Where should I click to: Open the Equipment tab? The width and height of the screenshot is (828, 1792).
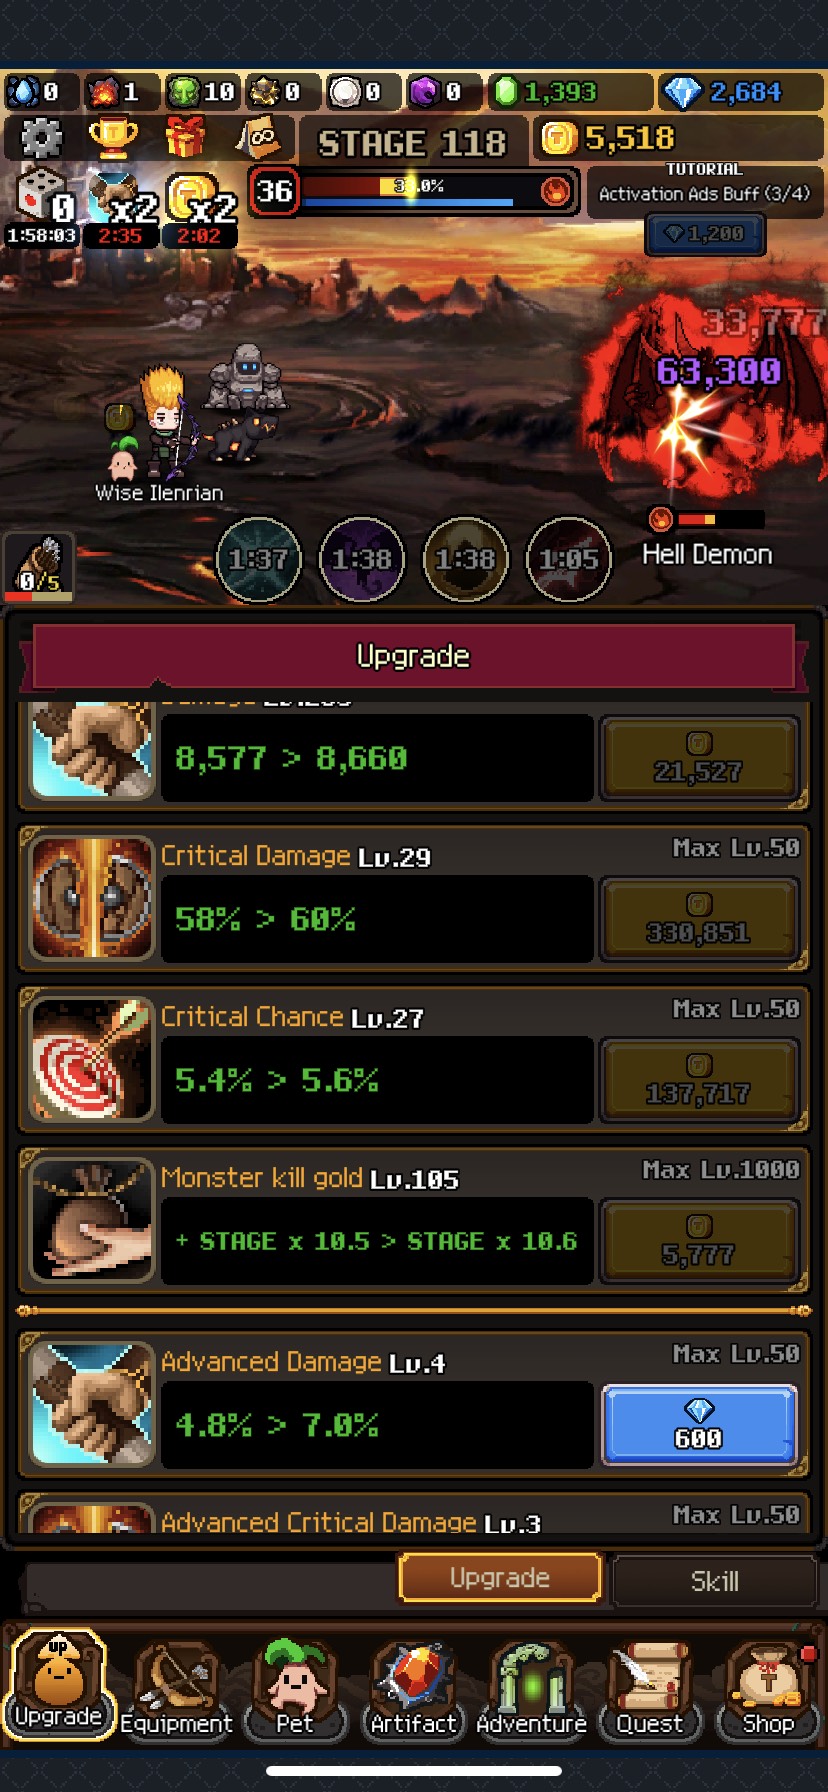pyautogui.click(x=176, y=1687)
